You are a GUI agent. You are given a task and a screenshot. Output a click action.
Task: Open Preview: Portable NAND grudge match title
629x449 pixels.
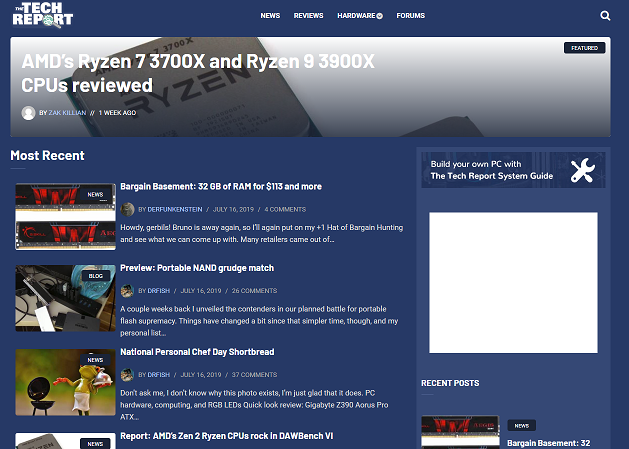[x=197, y=268]
